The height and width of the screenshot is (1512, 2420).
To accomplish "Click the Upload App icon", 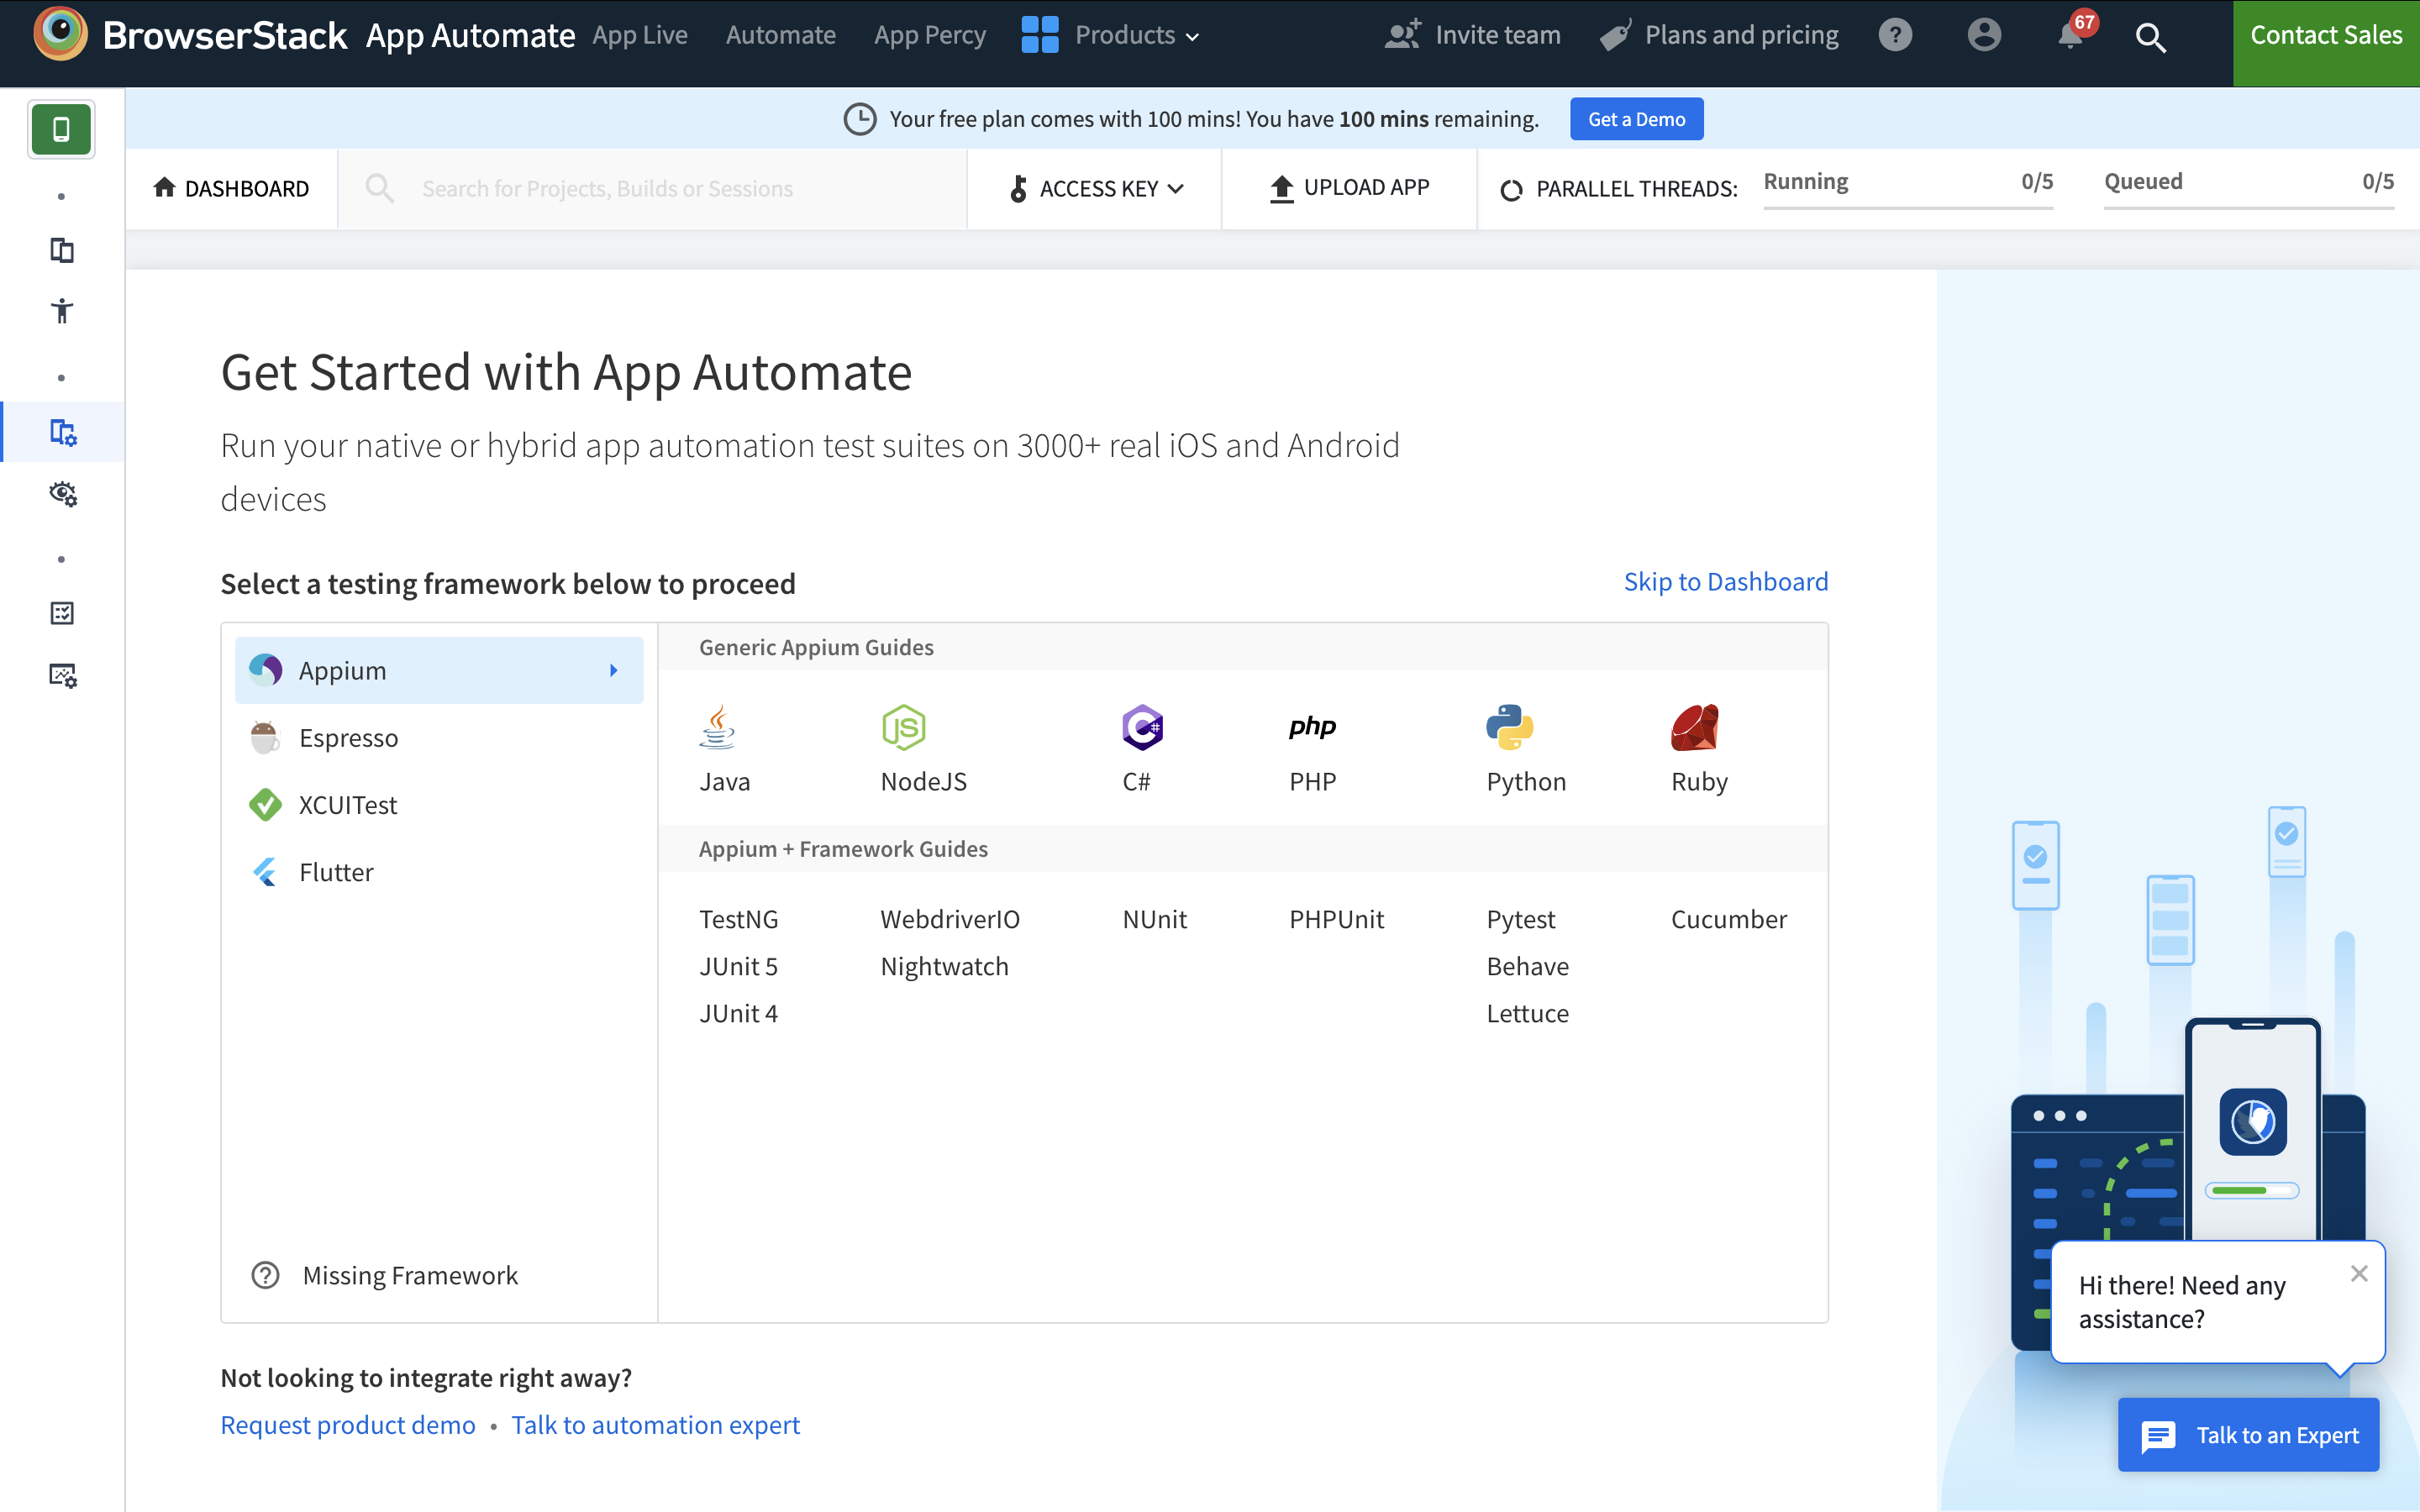I will 1281,188.
